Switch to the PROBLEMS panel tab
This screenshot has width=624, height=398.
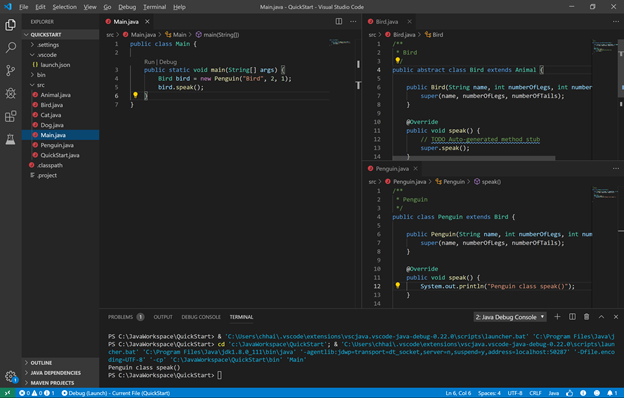(x=126, y=317)
